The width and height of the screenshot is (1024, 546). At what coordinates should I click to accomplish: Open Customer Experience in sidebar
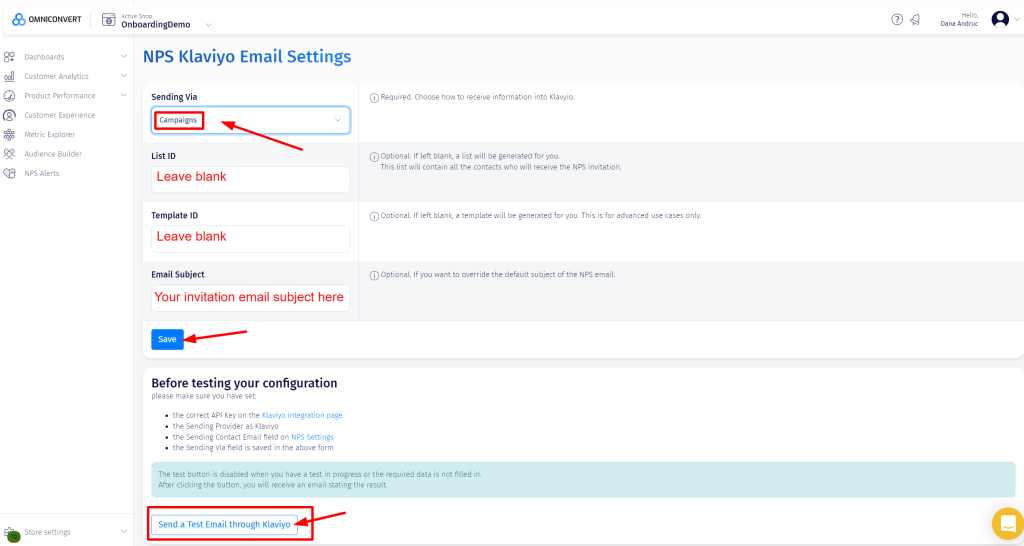coord(59,115)
